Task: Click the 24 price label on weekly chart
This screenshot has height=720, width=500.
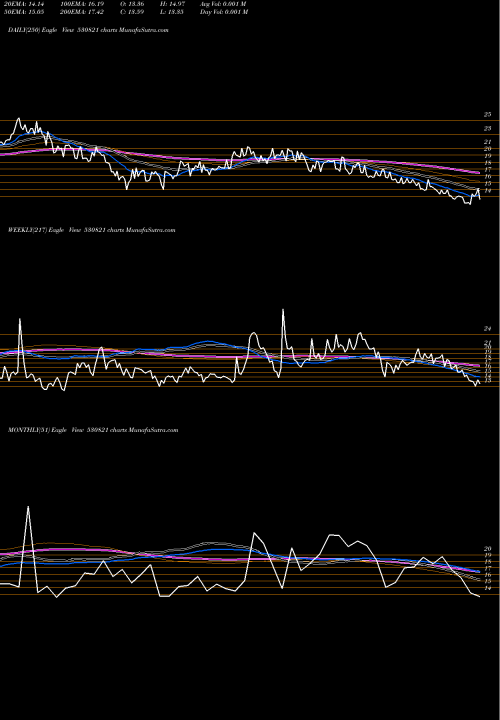Action: tap(487, 329)
